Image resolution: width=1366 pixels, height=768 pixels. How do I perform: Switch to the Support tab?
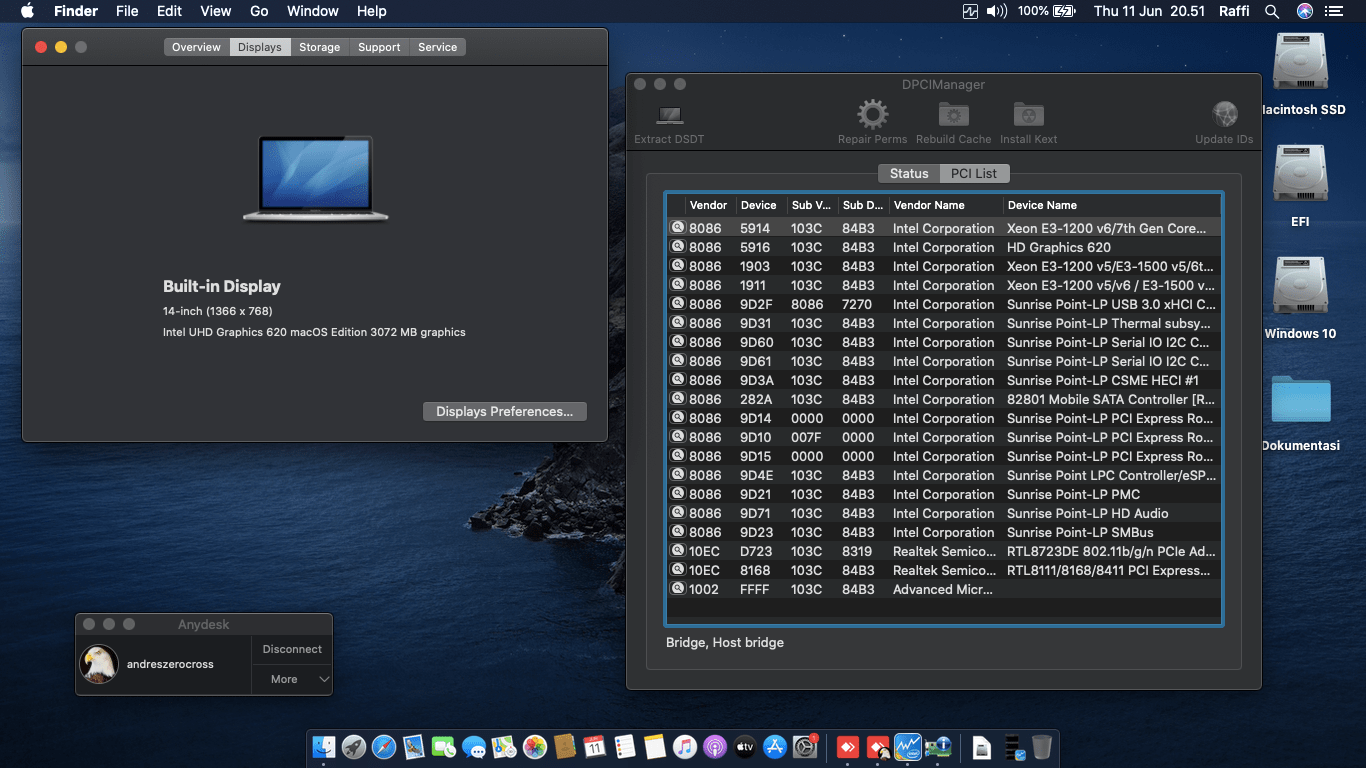[379, 47]
